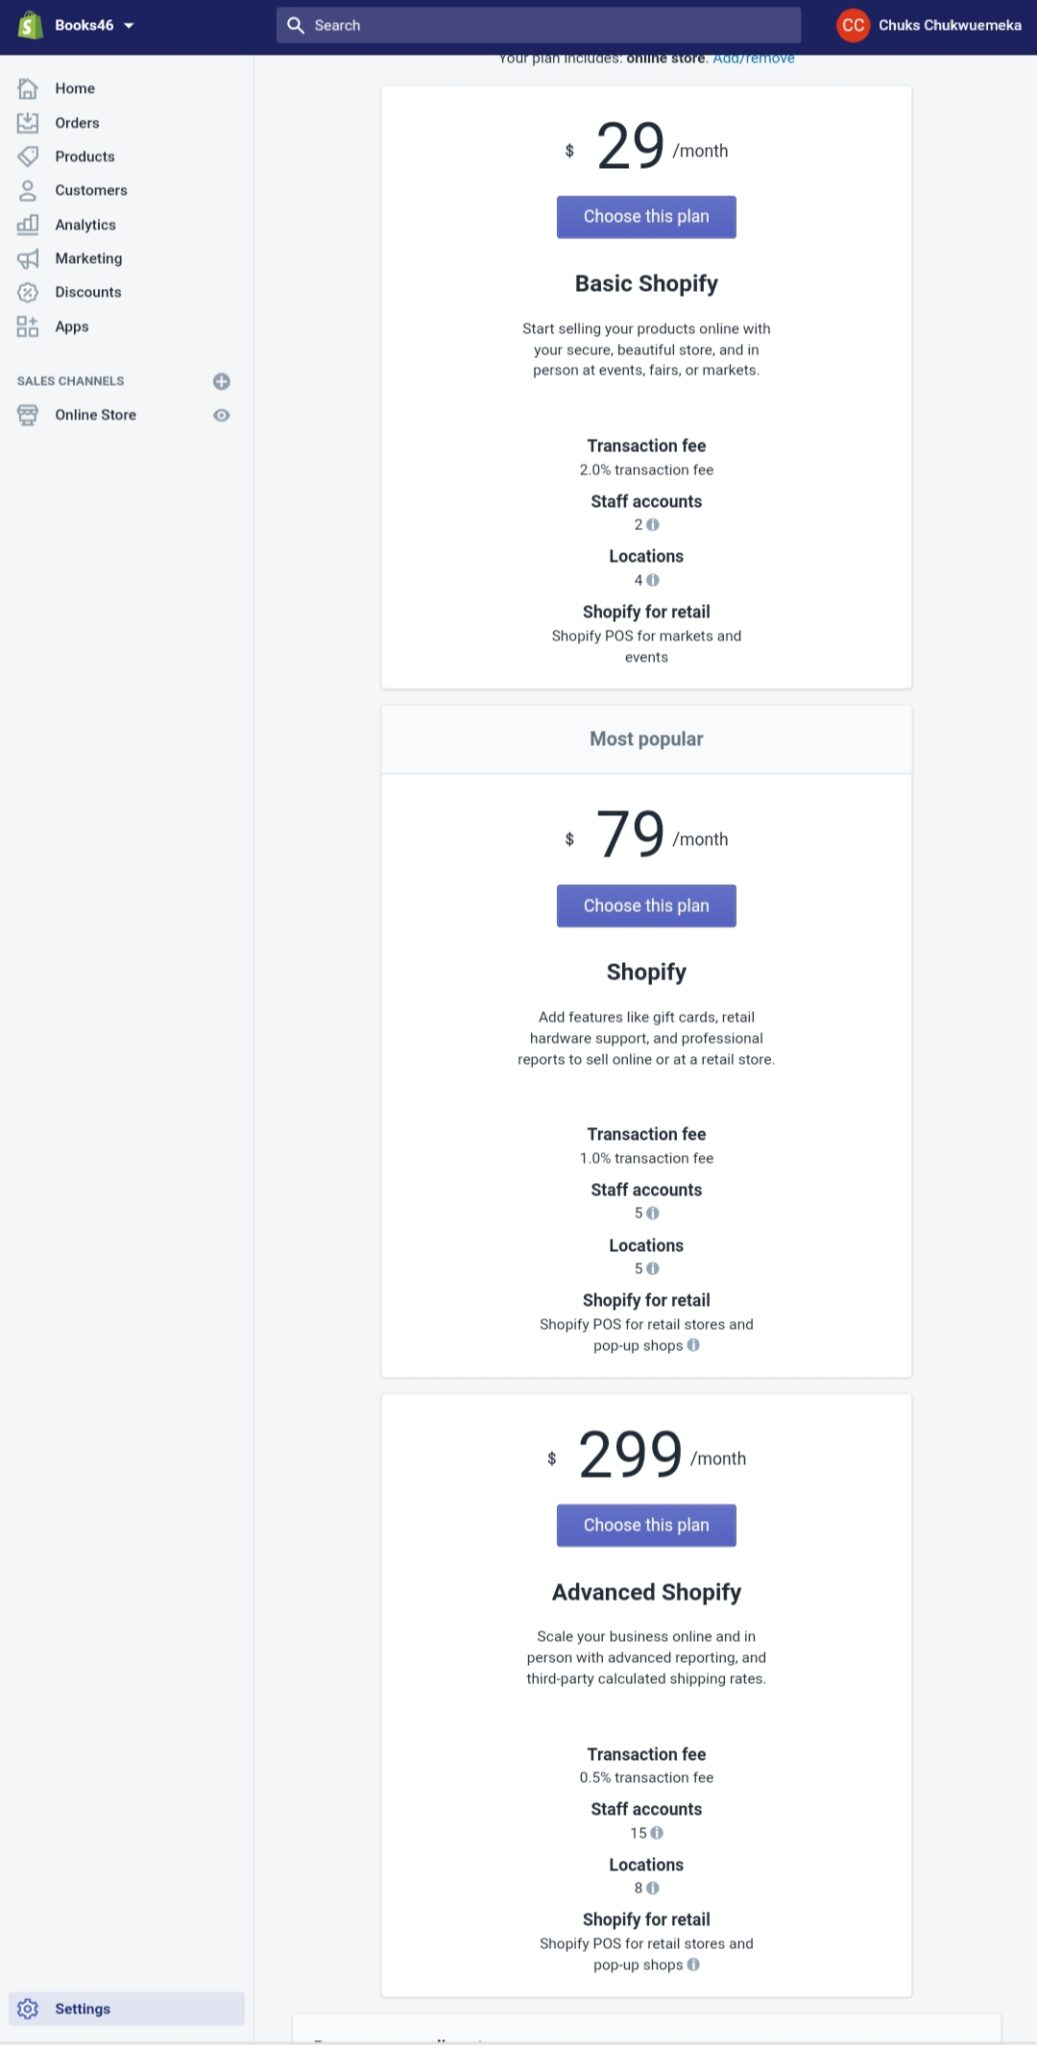Select the Orders icon
This screenshot has height=2048, width=1037.
(27, 122)
